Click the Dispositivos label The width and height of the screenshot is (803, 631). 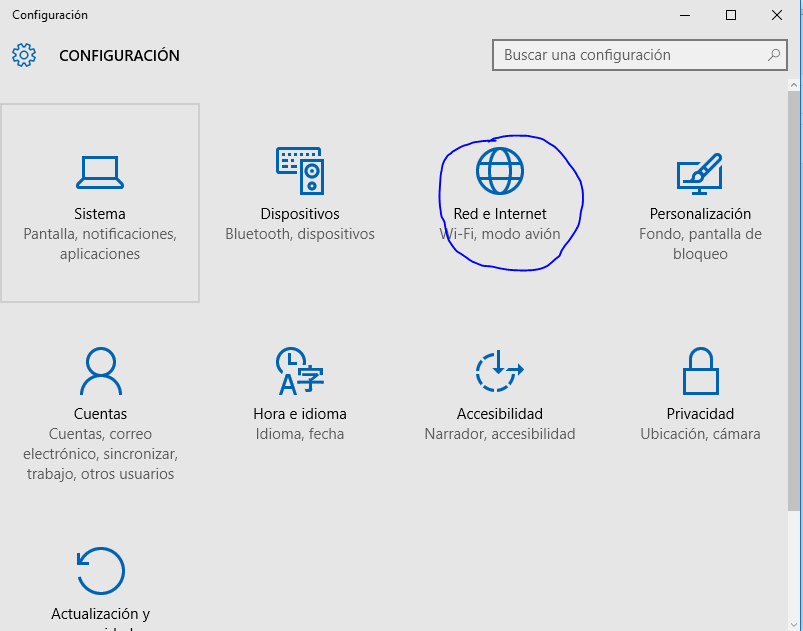point(300,214)
